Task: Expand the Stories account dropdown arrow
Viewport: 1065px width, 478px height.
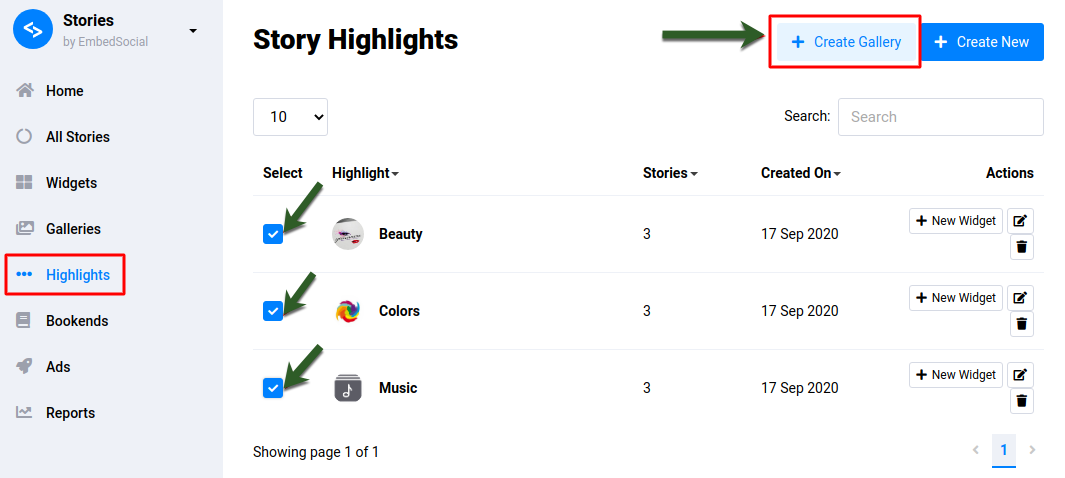Action: click(x=193, y=31)
